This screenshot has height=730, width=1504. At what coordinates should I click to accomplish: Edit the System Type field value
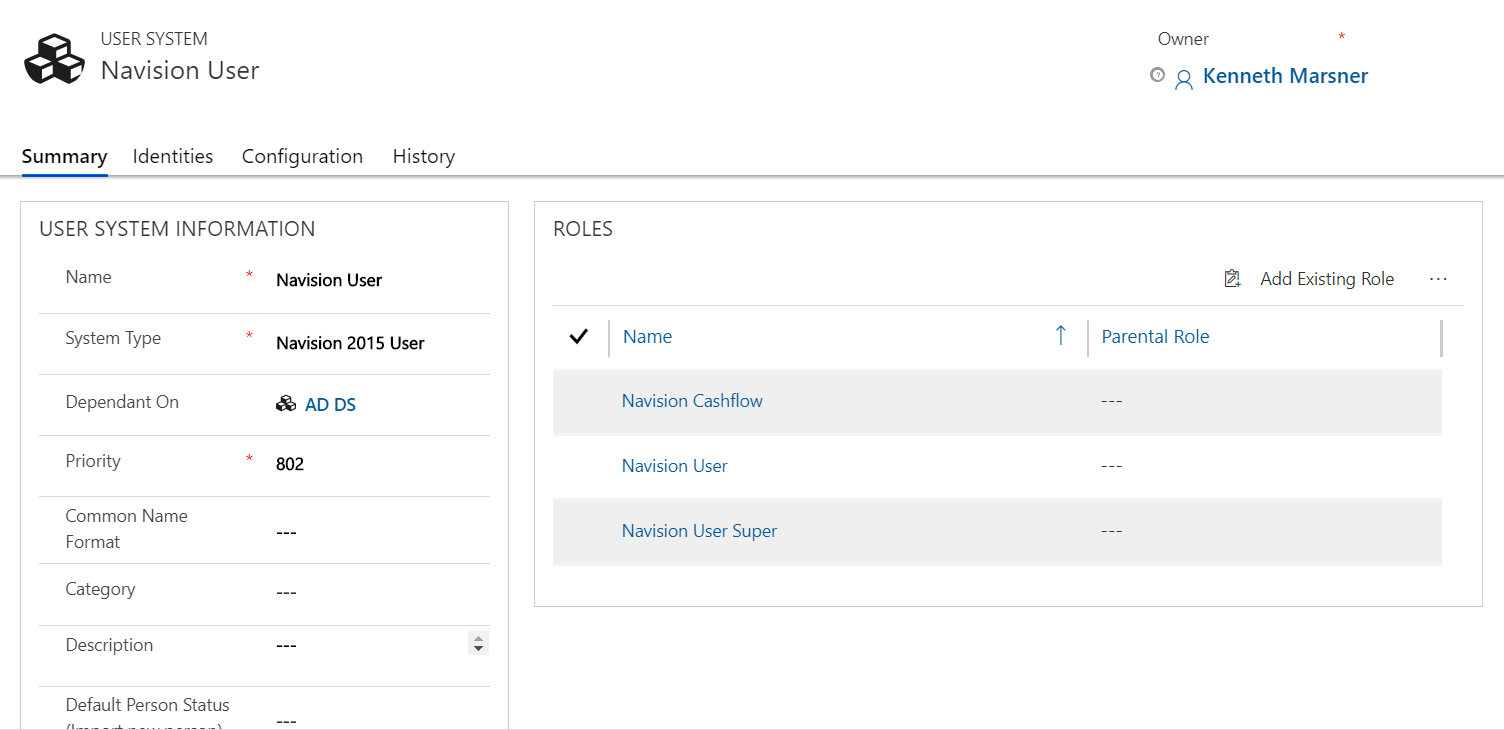350,343
